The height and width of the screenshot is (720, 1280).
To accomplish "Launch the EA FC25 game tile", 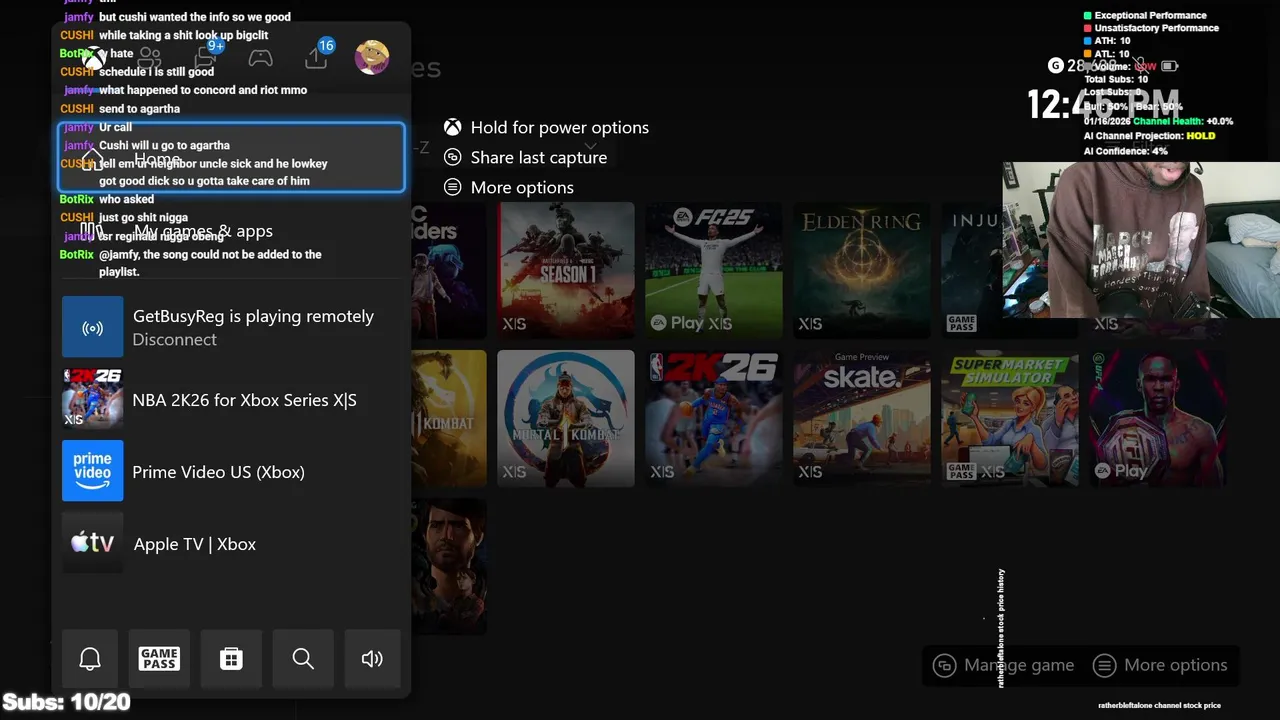I will [x=714, y=270].
